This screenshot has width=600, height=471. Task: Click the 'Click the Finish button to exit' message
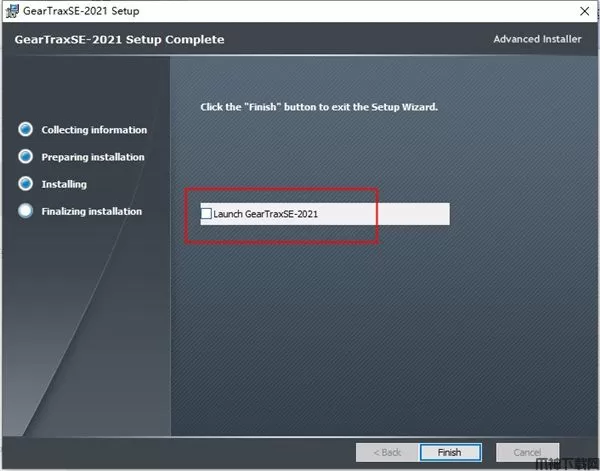coord(319,107)
